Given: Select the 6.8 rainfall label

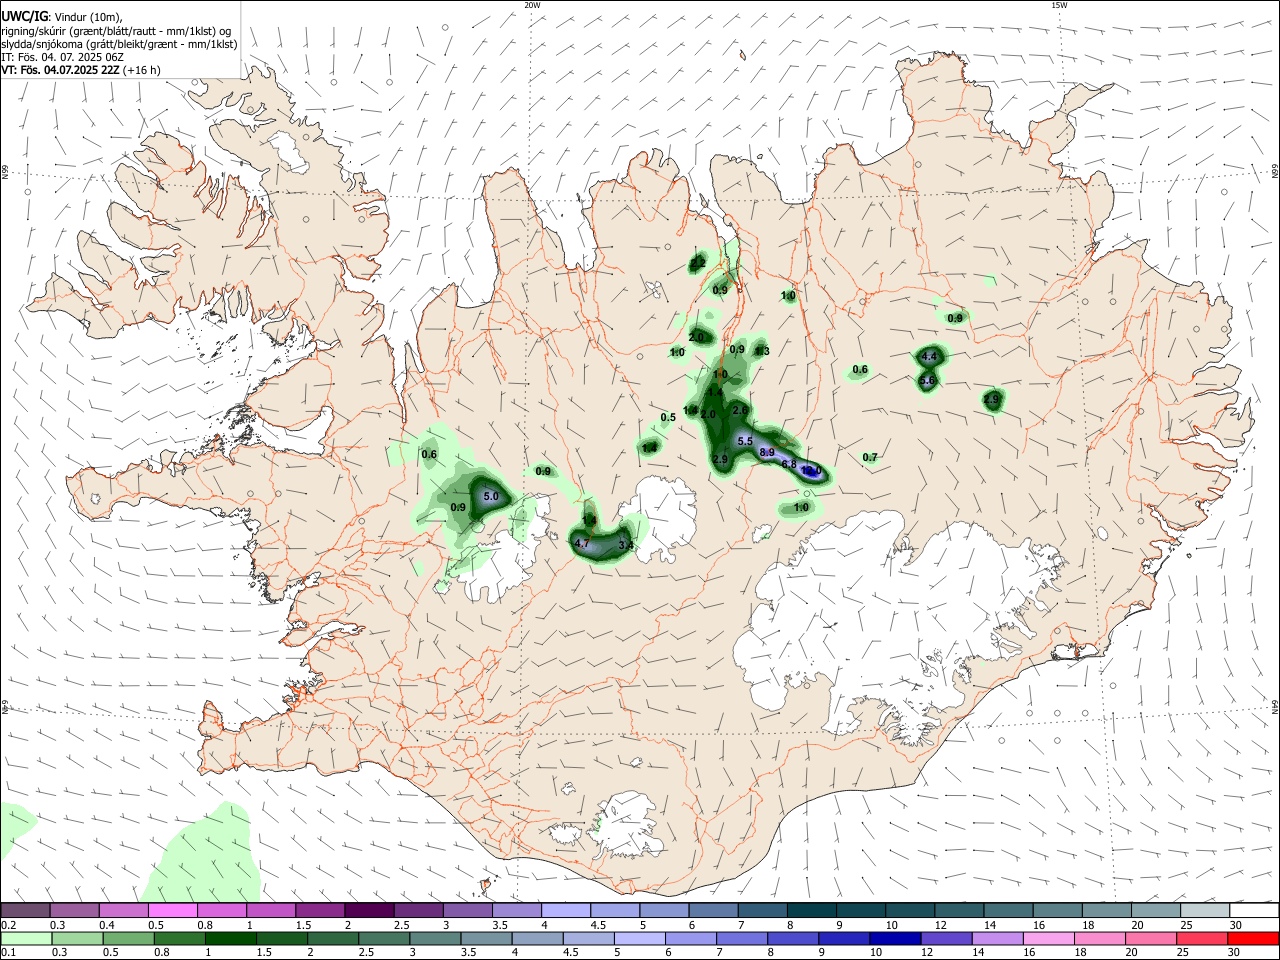Looking at the screenshot, I should coord(788,464).
